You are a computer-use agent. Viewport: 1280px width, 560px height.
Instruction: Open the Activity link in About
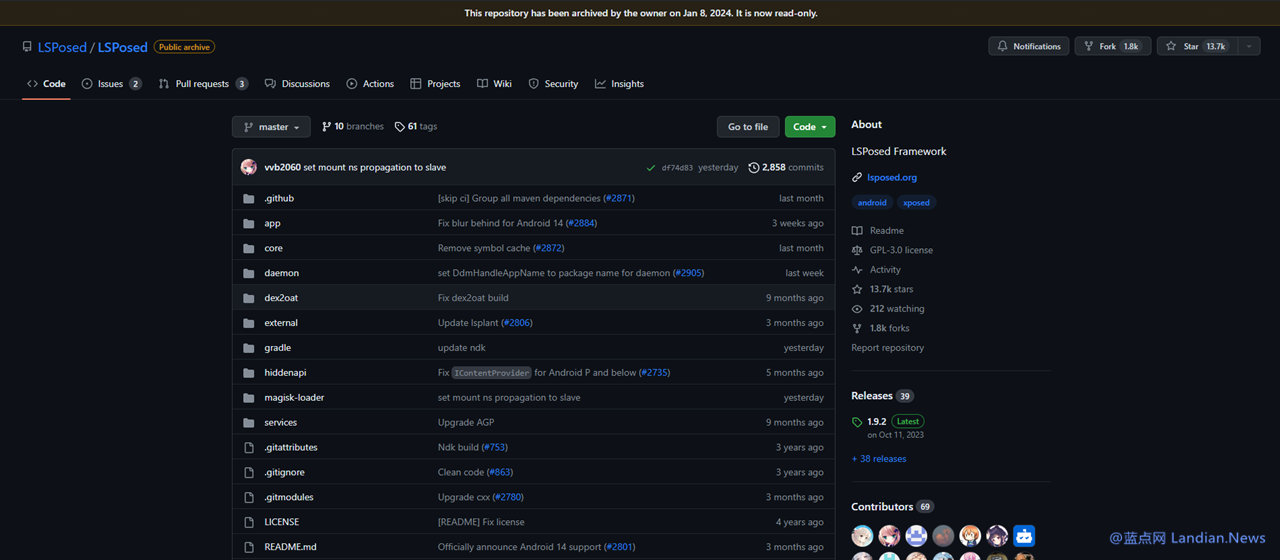pyautogui.click(x=876, y=270)
